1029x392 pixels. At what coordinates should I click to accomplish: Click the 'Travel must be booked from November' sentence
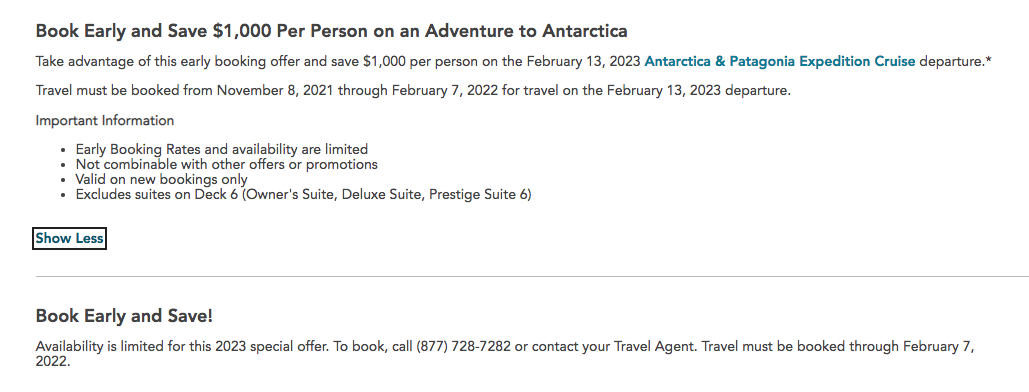413,91
